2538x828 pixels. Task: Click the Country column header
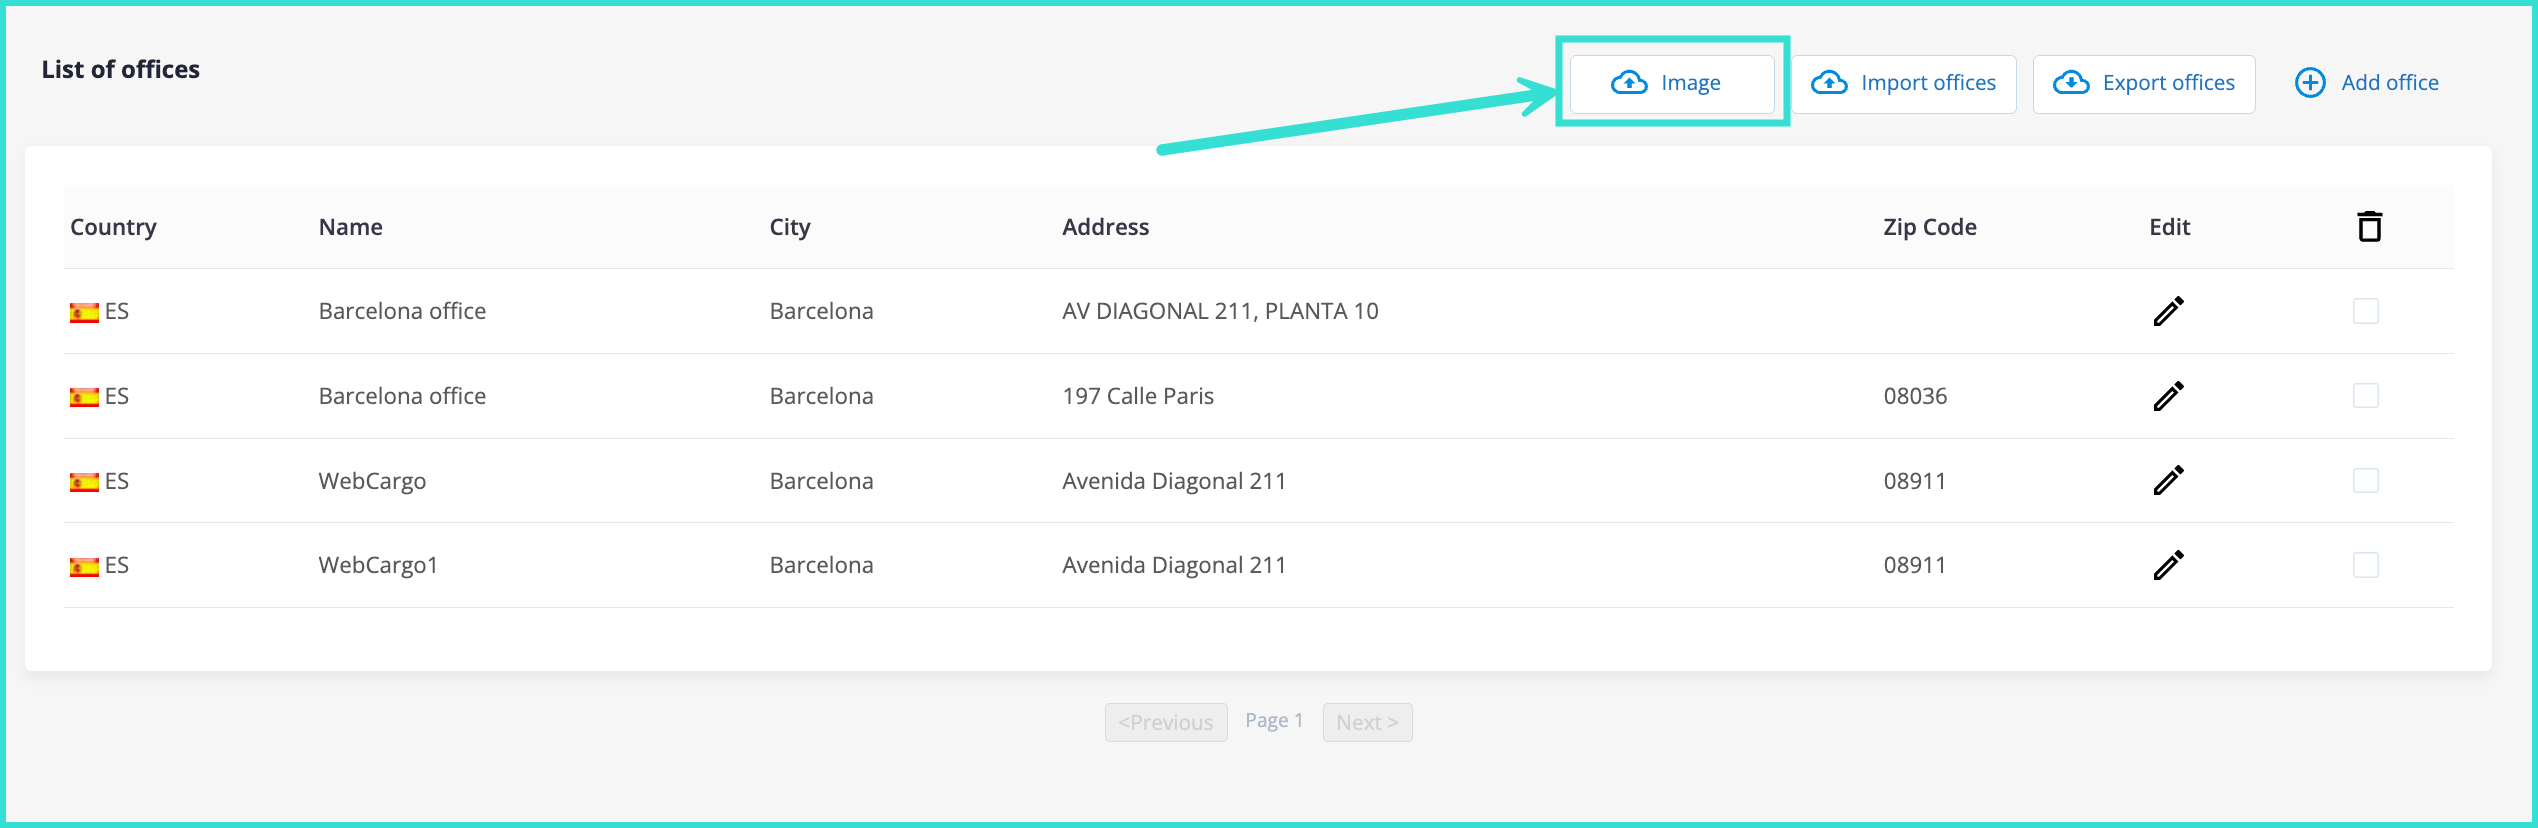click(113, 227)
